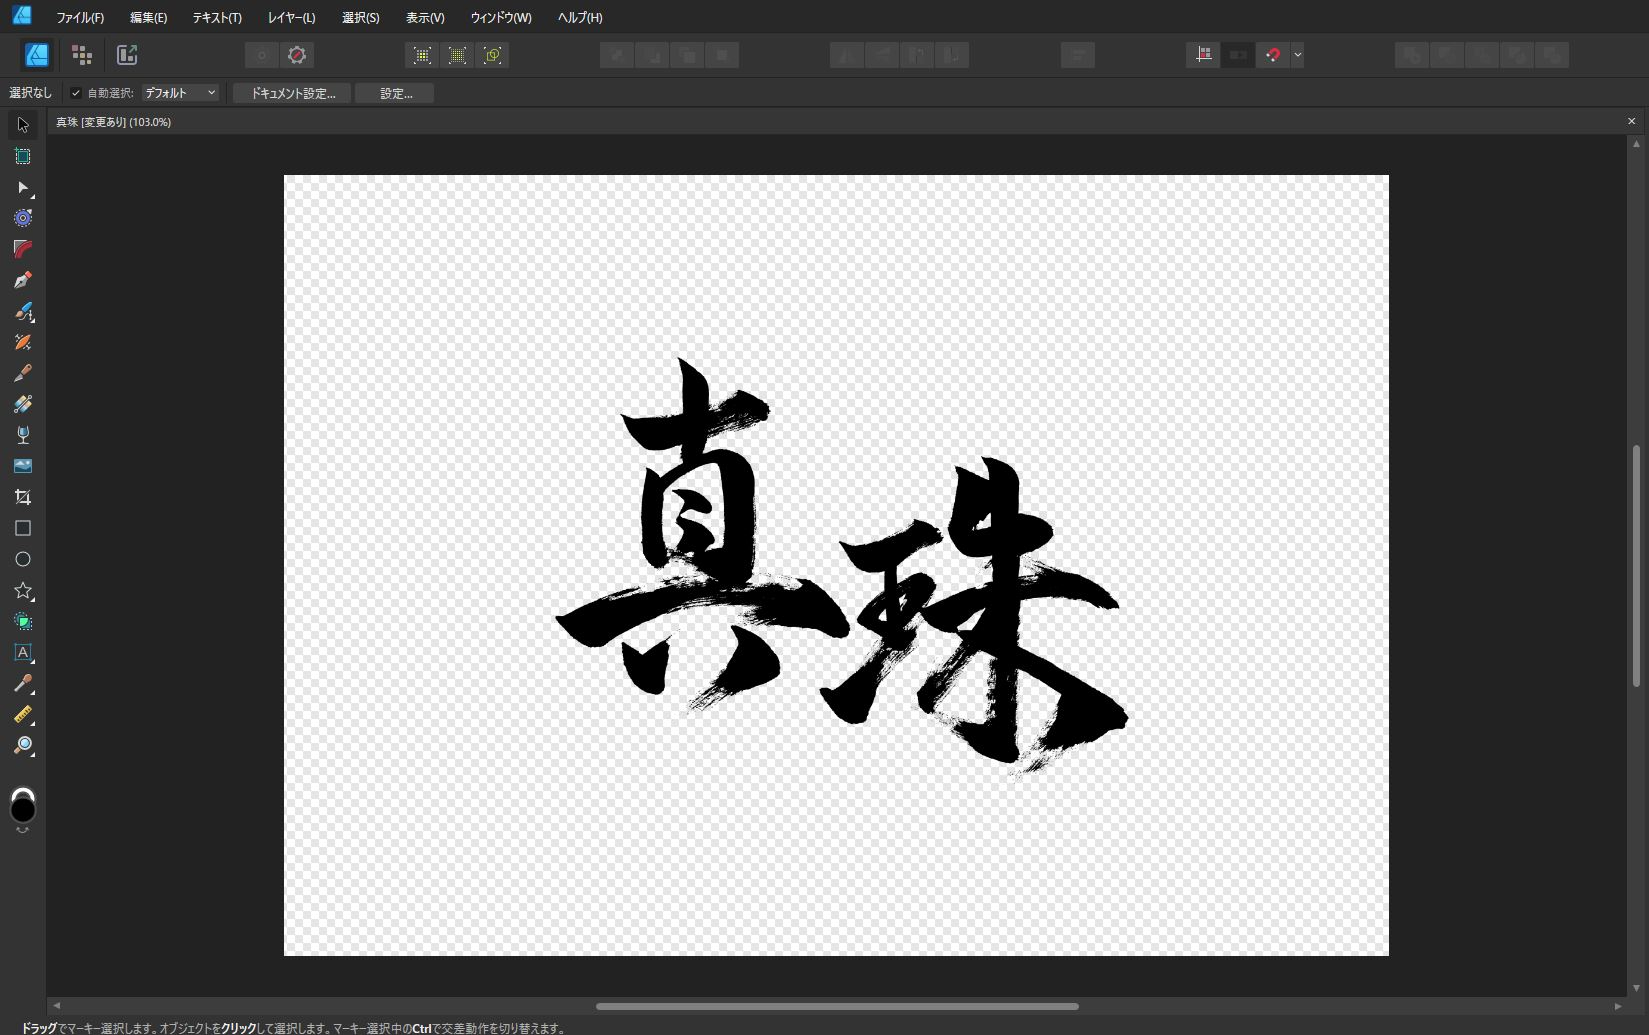Expand the snapping options dropdown arrow

click(1297, 55)
